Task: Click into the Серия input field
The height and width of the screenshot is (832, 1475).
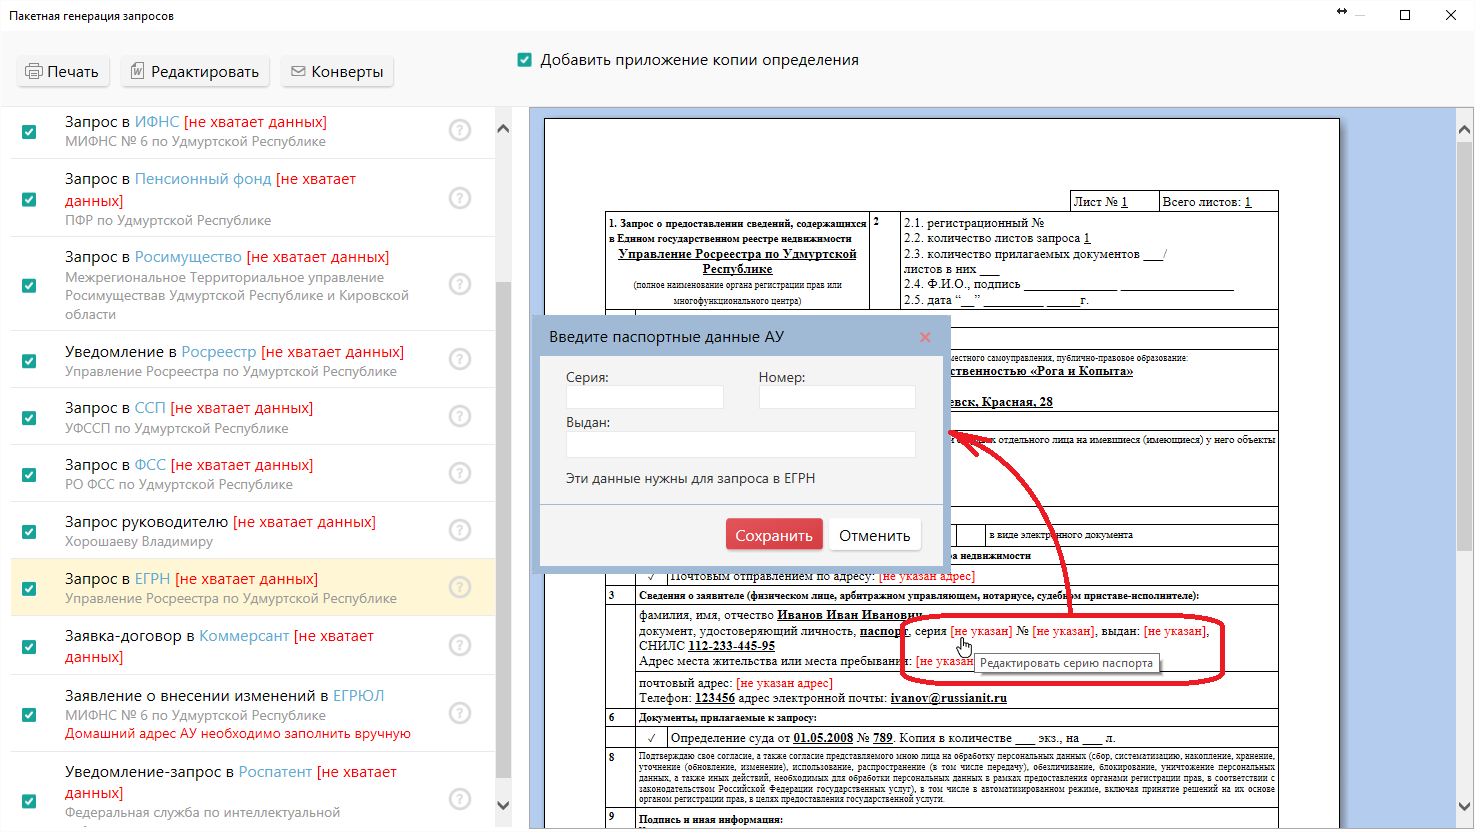Action: 644,397
